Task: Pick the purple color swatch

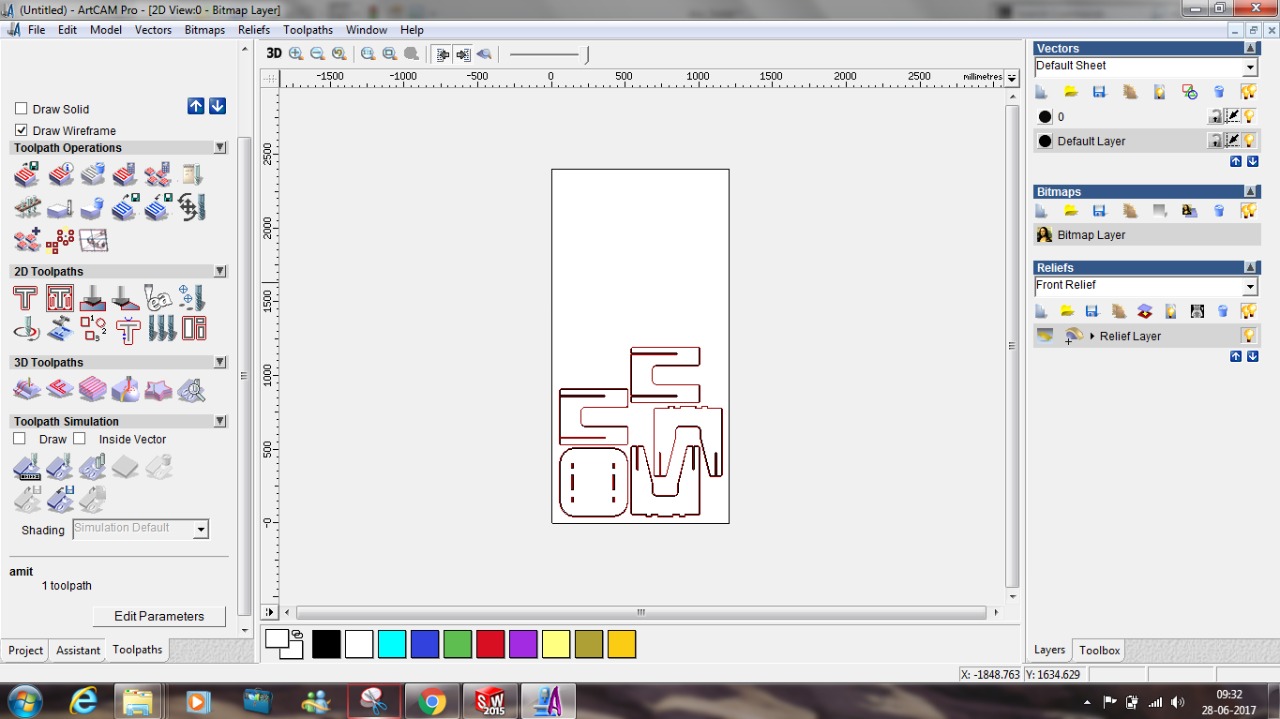Action: [x=523, y=645]
